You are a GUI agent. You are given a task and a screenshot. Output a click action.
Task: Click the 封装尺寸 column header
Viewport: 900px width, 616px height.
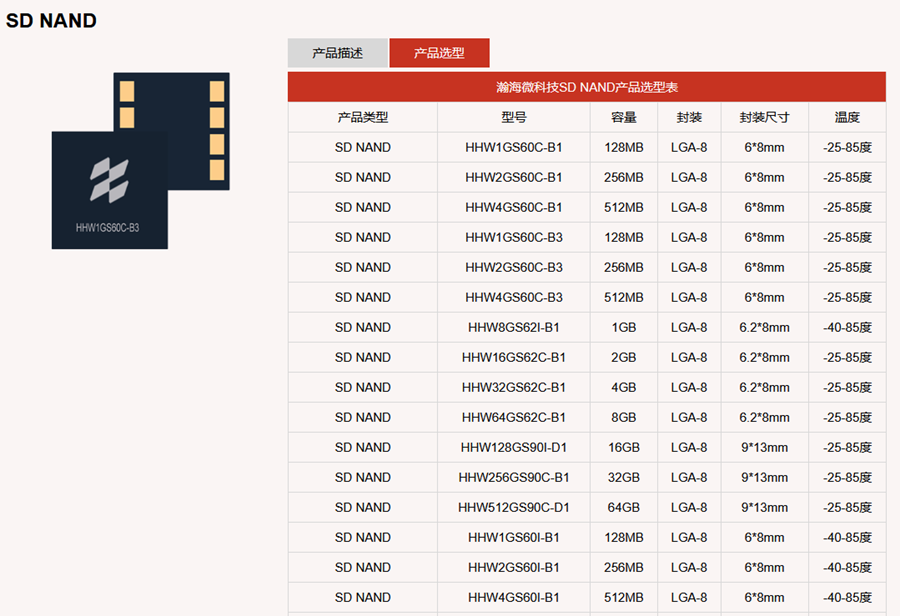(x=764, y=117)
